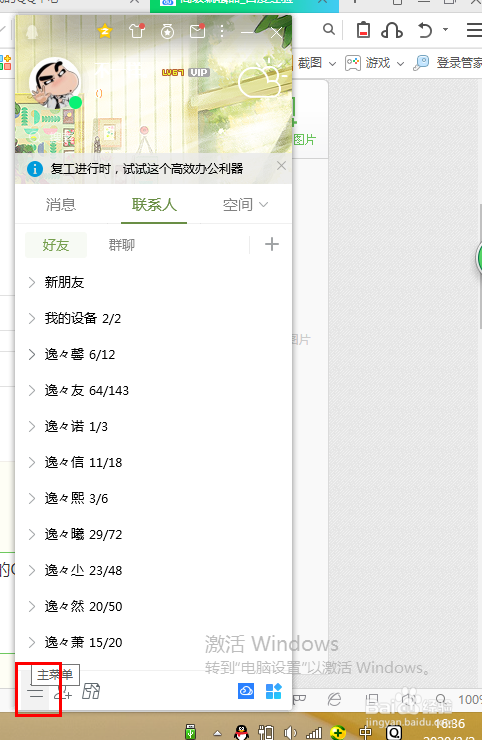Viewport: 482px width, 740px height.
Task: Open the T-shirt skin changer icon
Action: point(136,31)
